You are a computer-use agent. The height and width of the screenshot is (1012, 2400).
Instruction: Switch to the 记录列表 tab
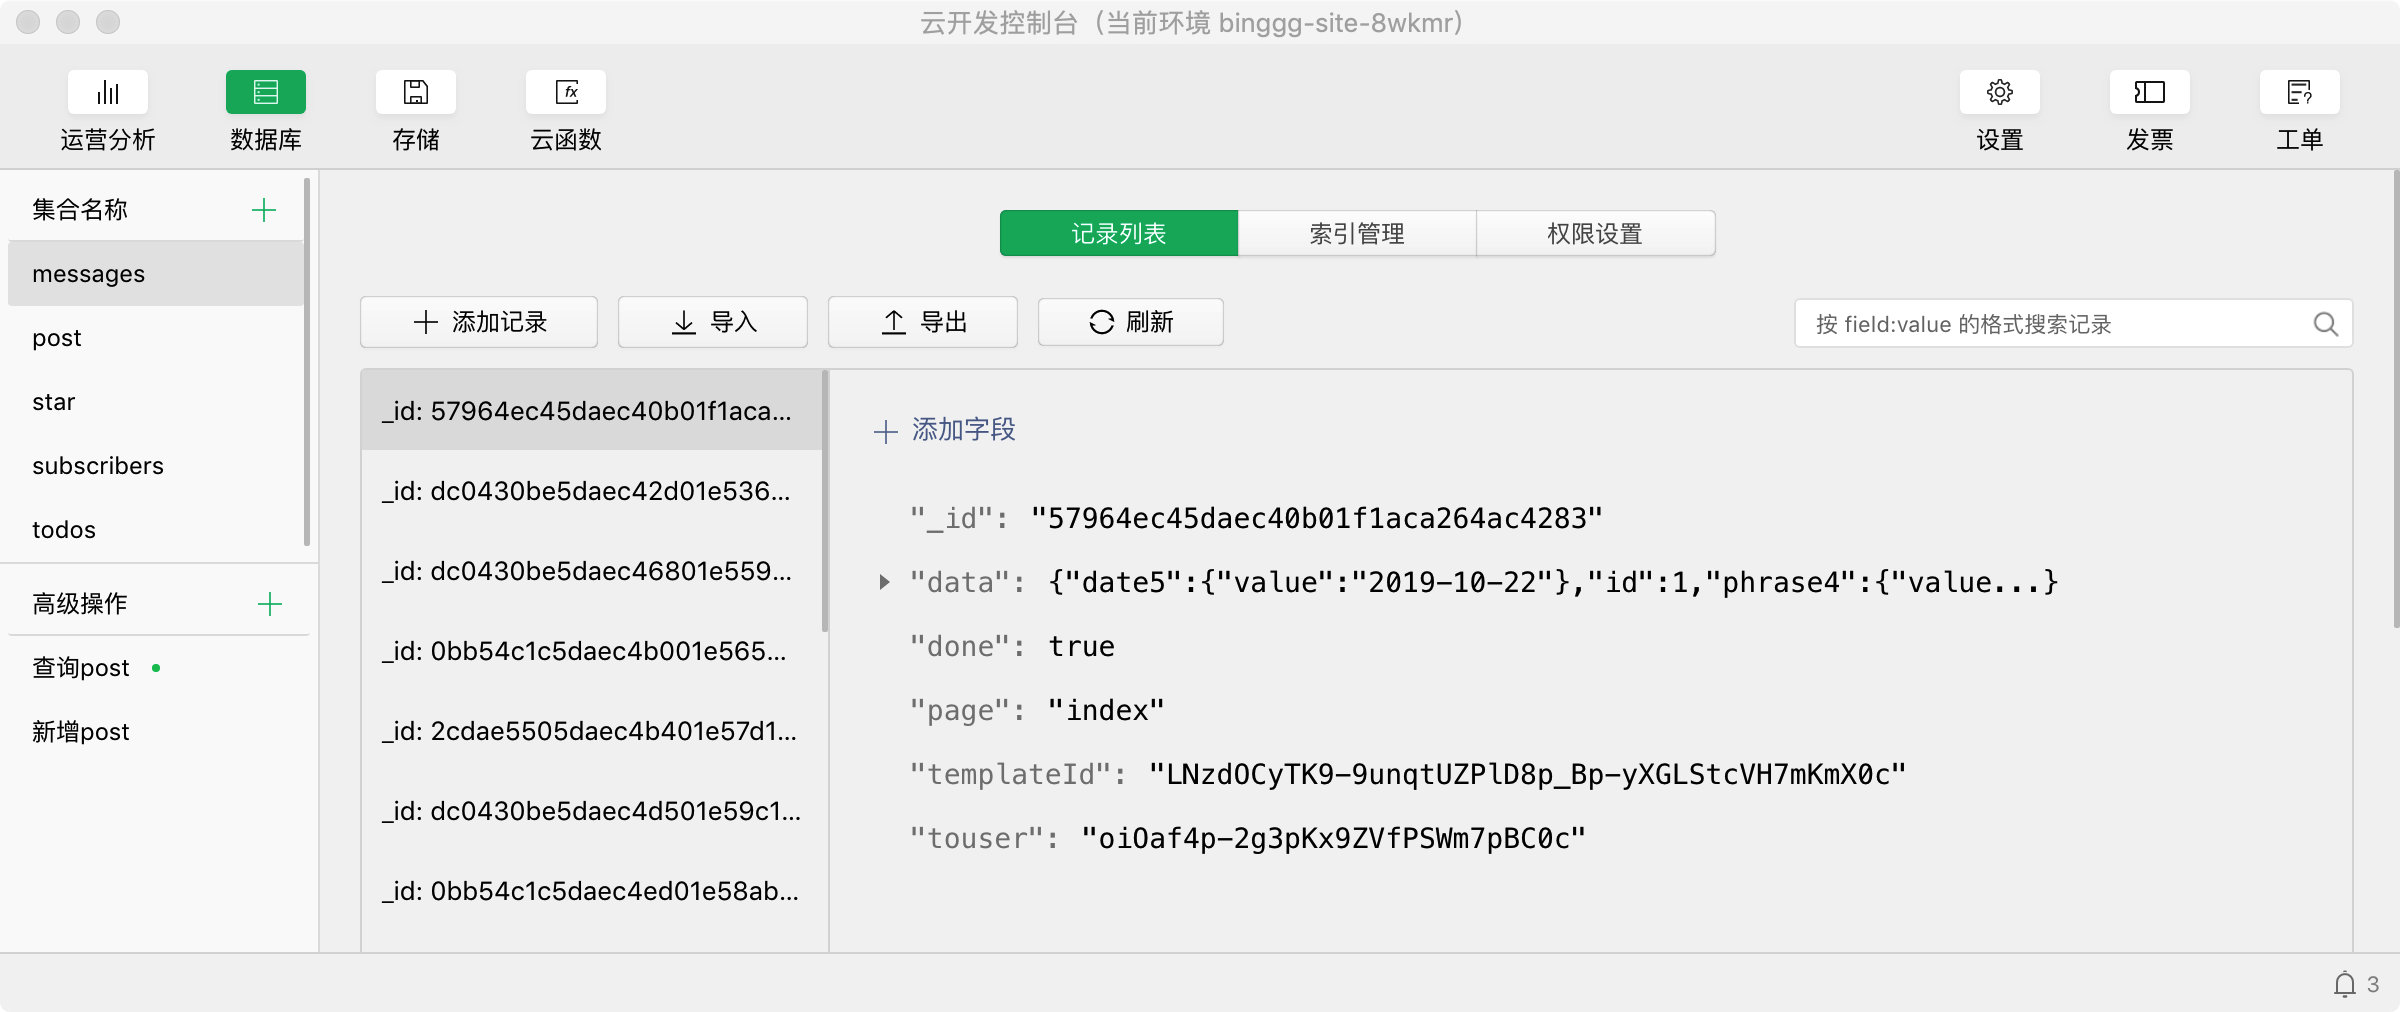click(1119, 233)
